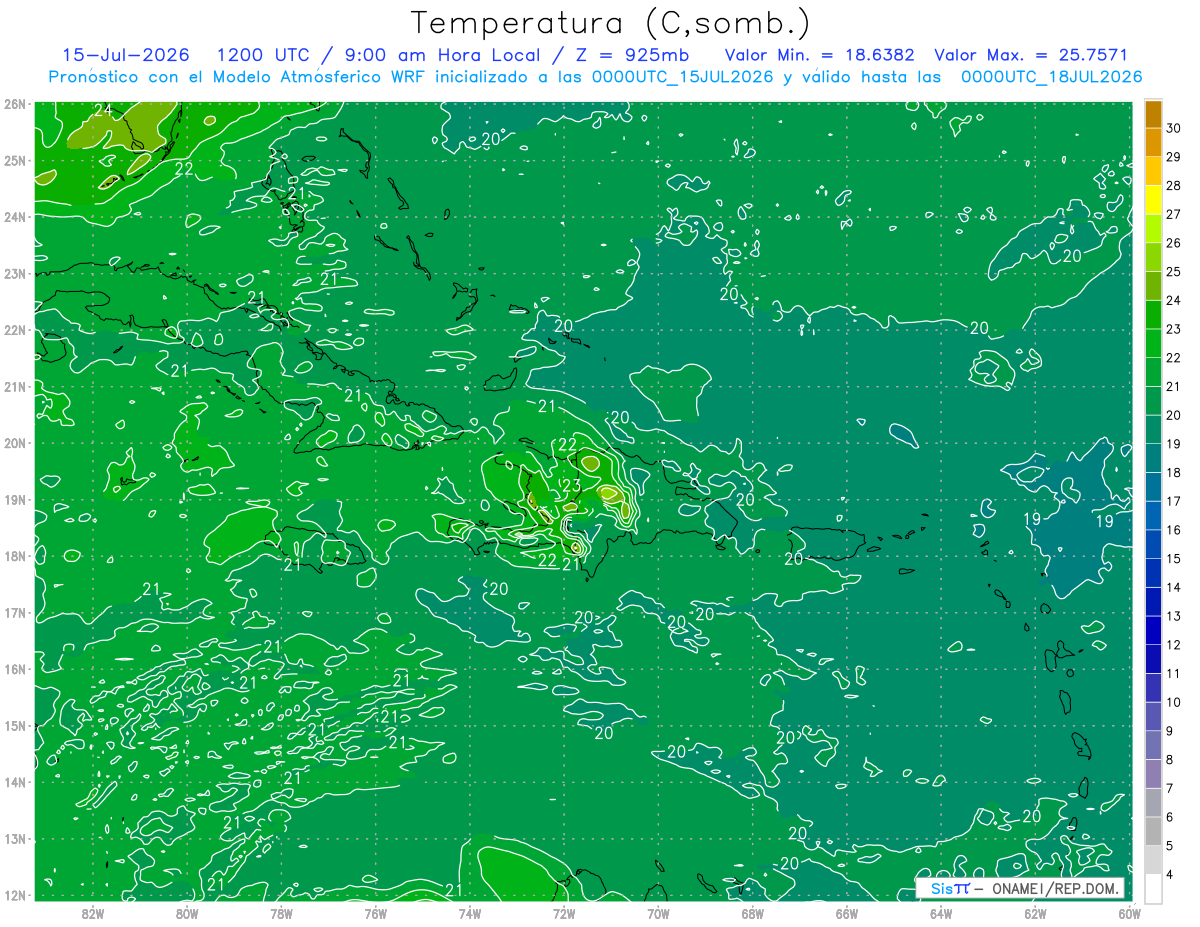This screenshot has width=1200, height=927.
Task: Click latitude axis label 18N
Action: pos(14,556)
